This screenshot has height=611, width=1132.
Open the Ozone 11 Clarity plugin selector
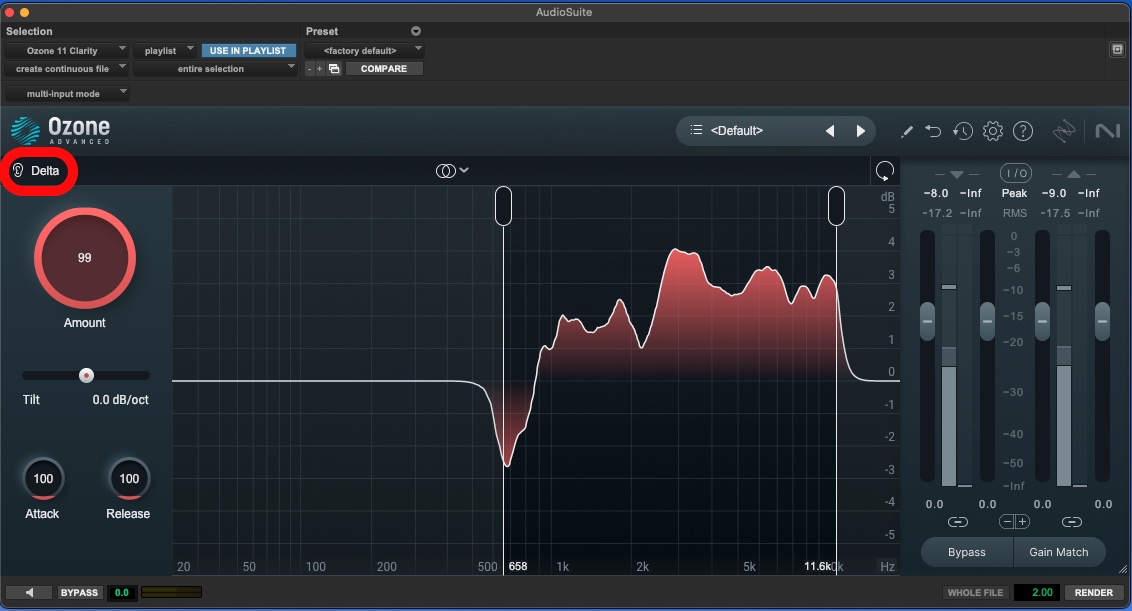click(x=66, y=51)
